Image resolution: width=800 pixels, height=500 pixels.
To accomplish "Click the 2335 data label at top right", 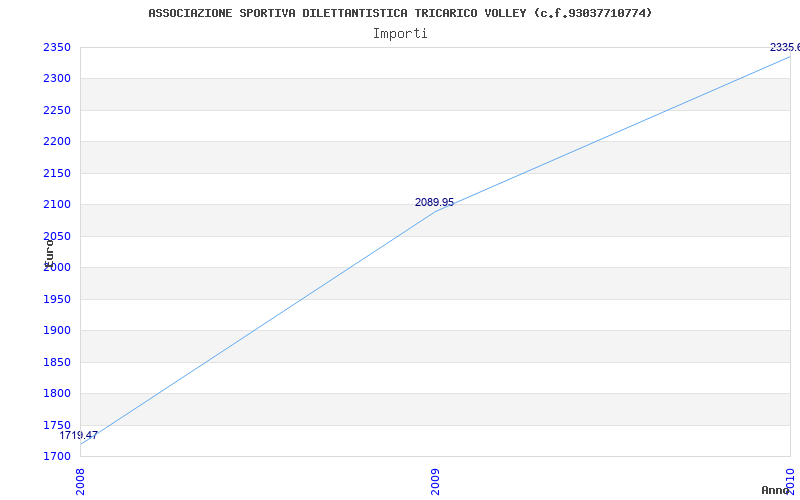I will [x=785, y=47].
